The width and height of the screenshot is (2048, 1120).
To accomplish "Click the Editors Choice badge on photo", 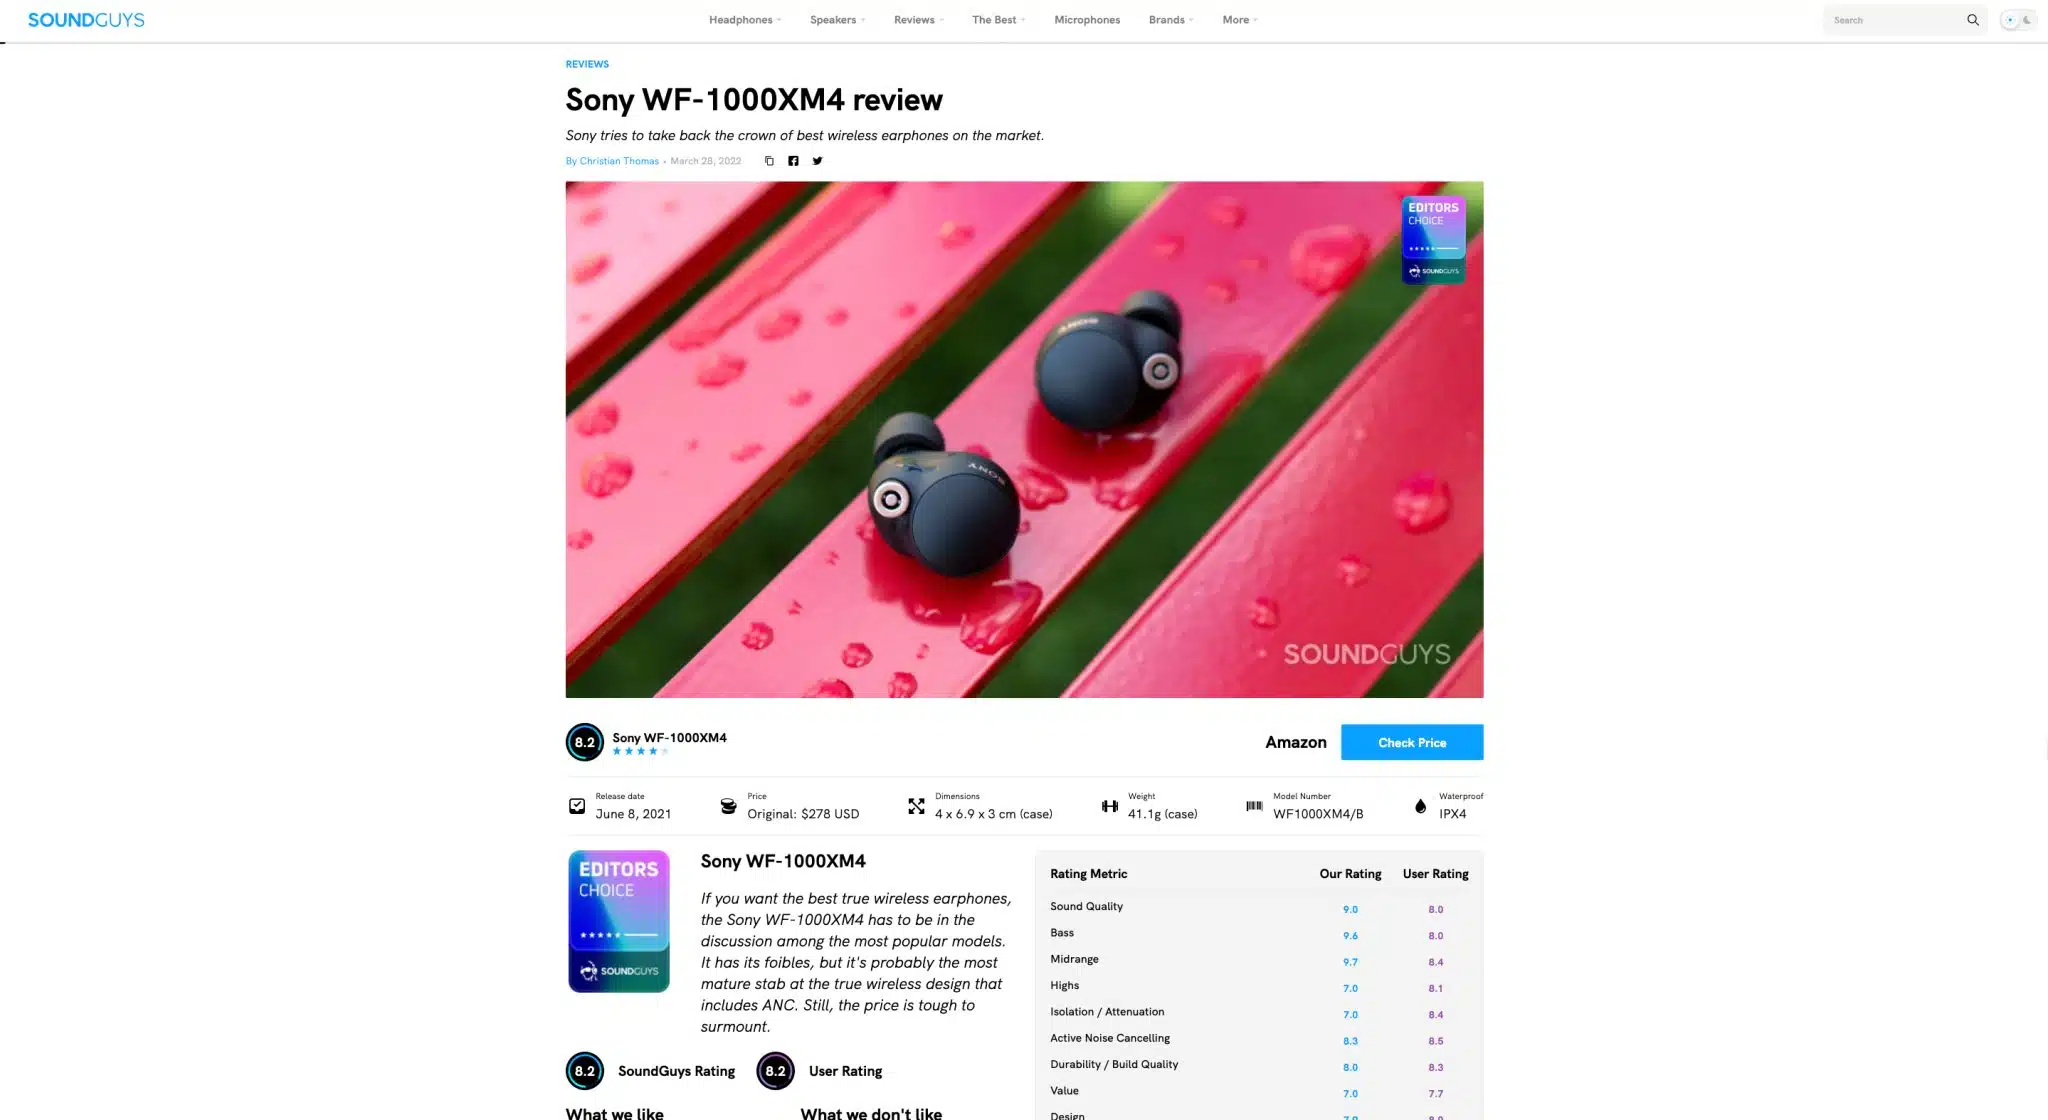I will click(1433, 240).
